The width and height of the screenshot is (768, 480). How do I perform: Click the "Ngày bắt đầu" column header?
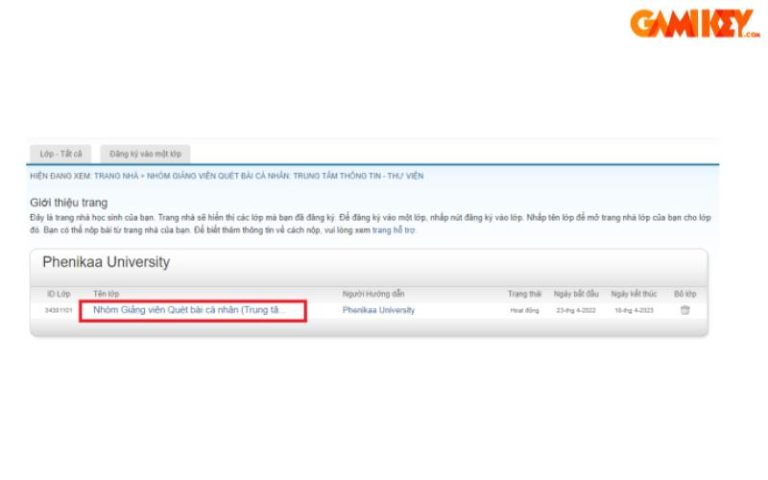tap(576, 294)
